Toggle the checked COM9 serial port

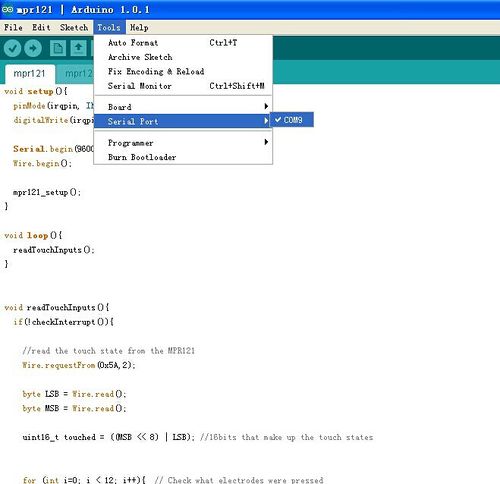pos(292,120)
